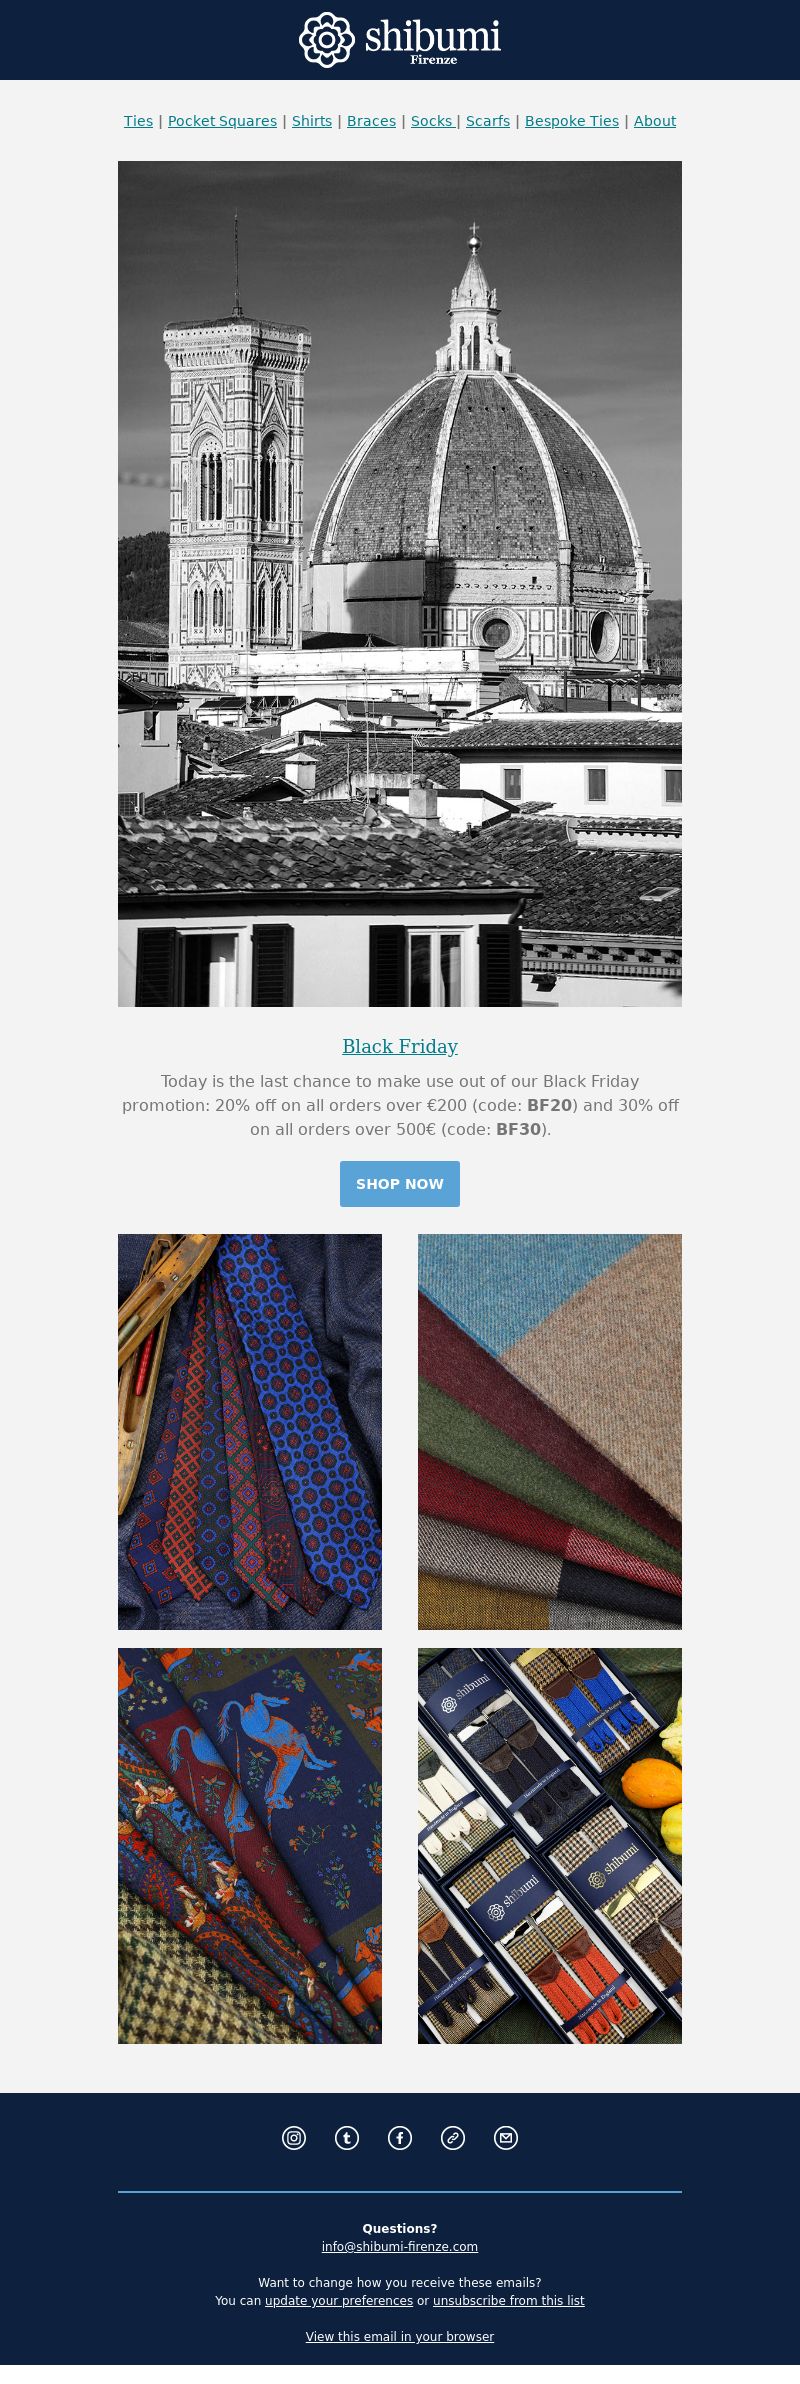Open the Bespoke Ties navigation link
The width and height of the screenshot is (800, 2384).
(x=572, y=121)
